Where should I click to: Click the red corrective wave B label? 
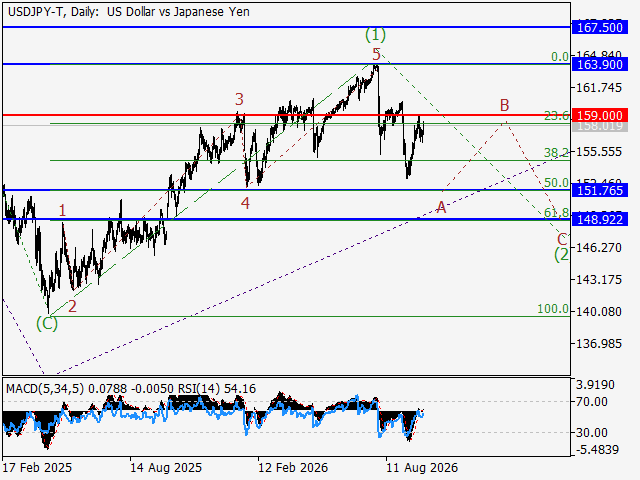point(504,105)
